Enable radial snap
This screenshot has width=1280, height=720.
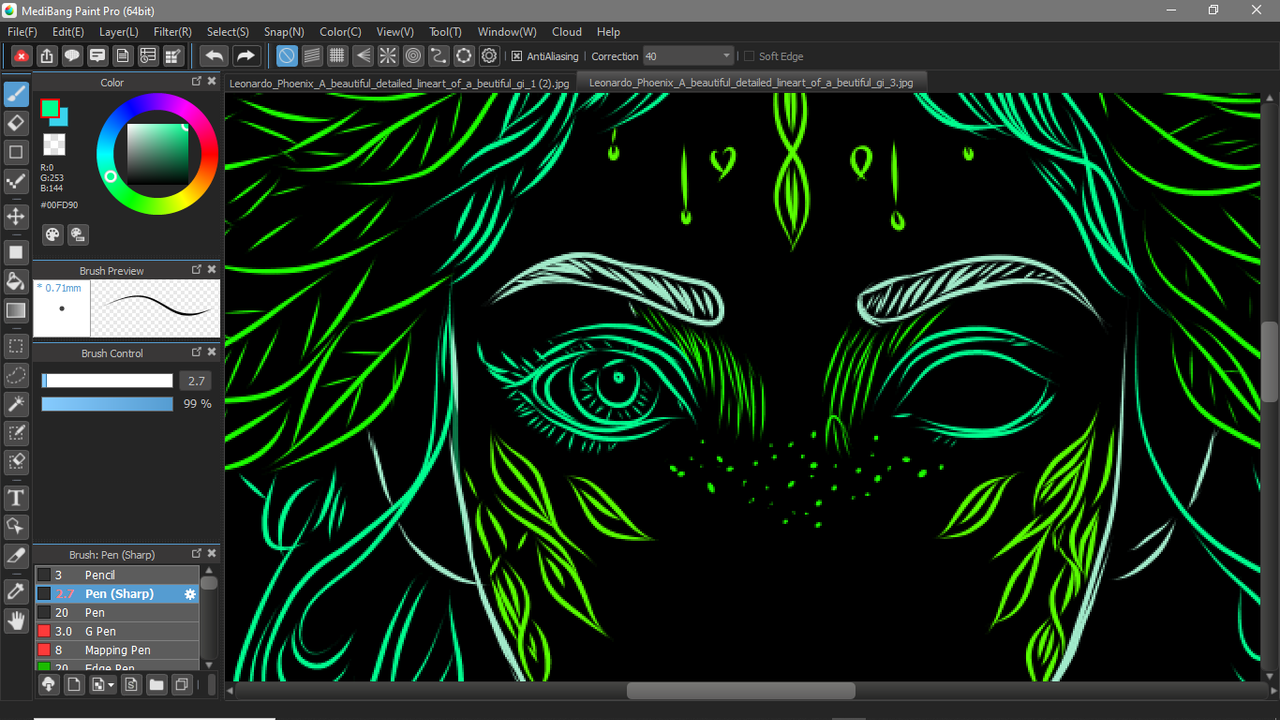(388, 56)
